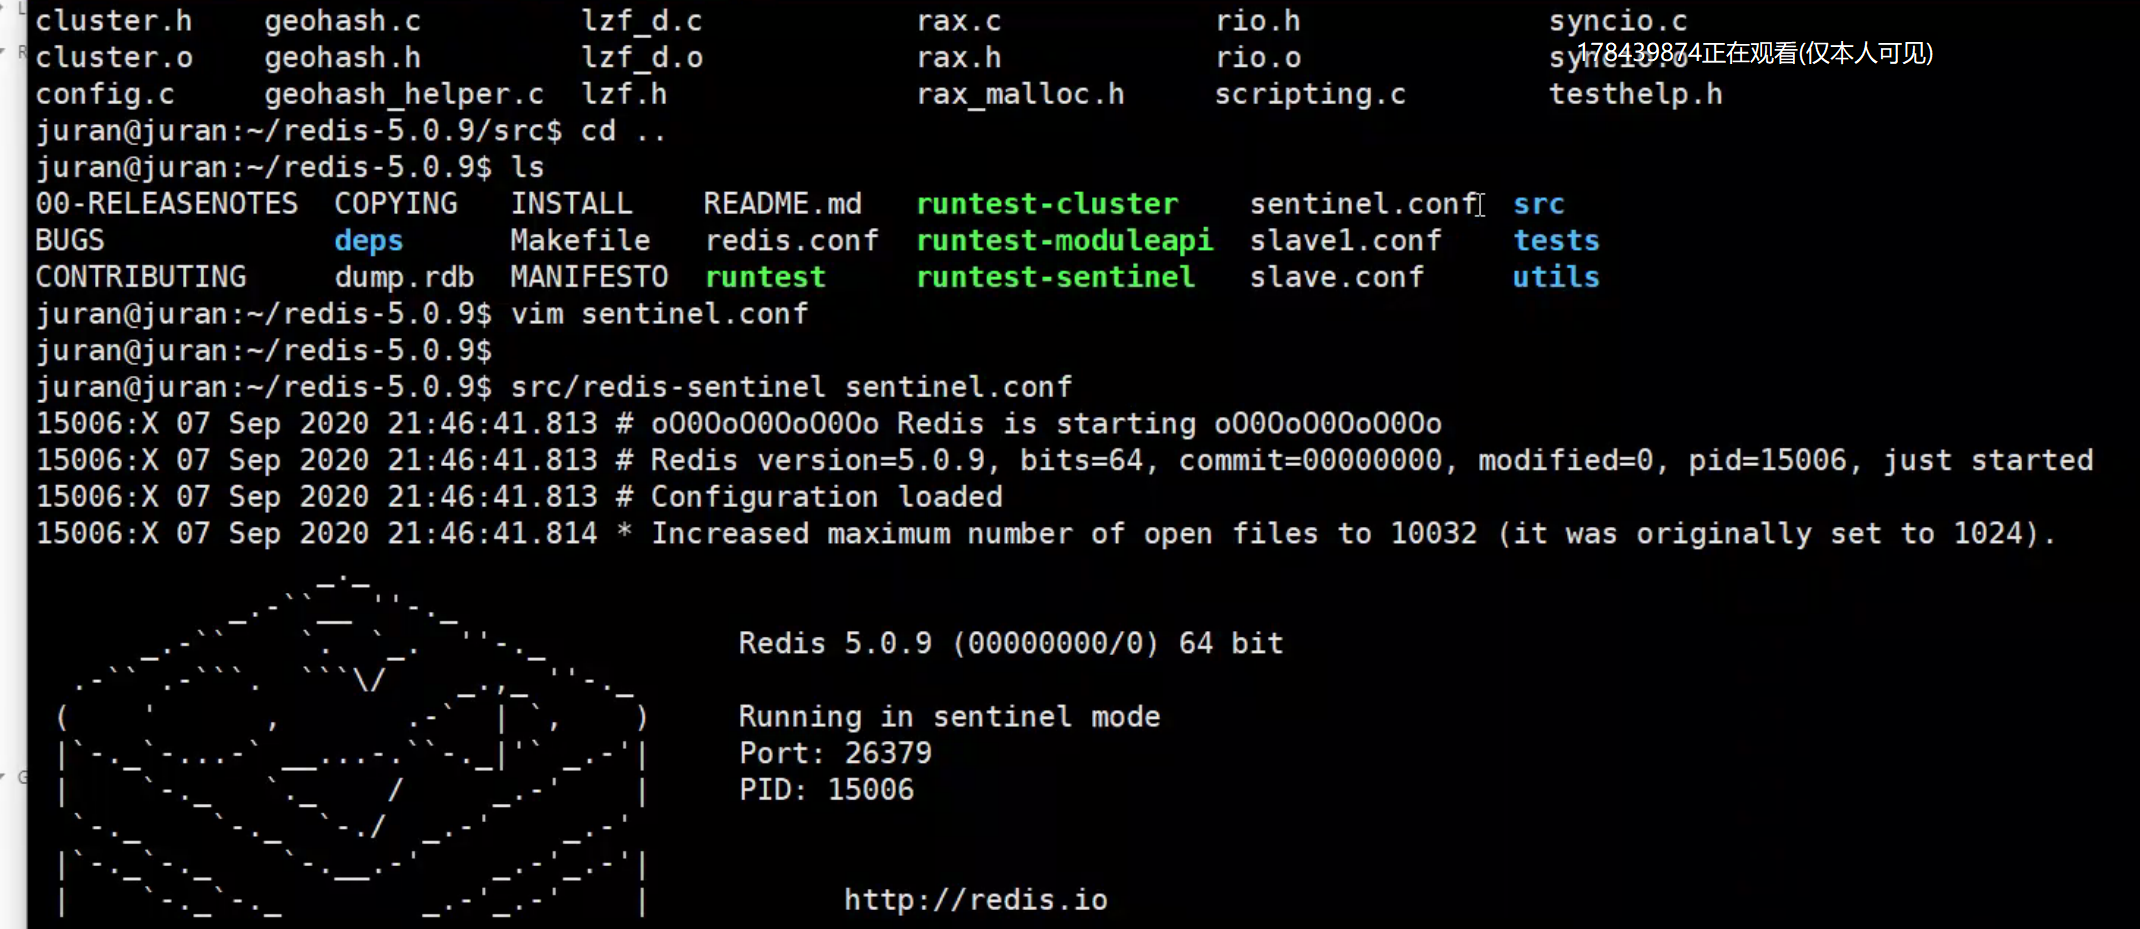Select the geohash.c file name
2140x929 pixels.
pyautogui.click(x=343, y=21)
